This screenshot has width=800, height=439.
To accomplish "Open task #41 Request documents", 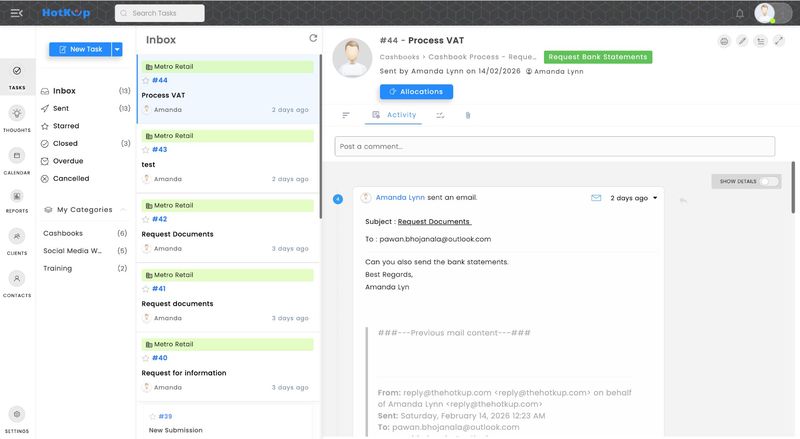I will (x=228, y=298).
